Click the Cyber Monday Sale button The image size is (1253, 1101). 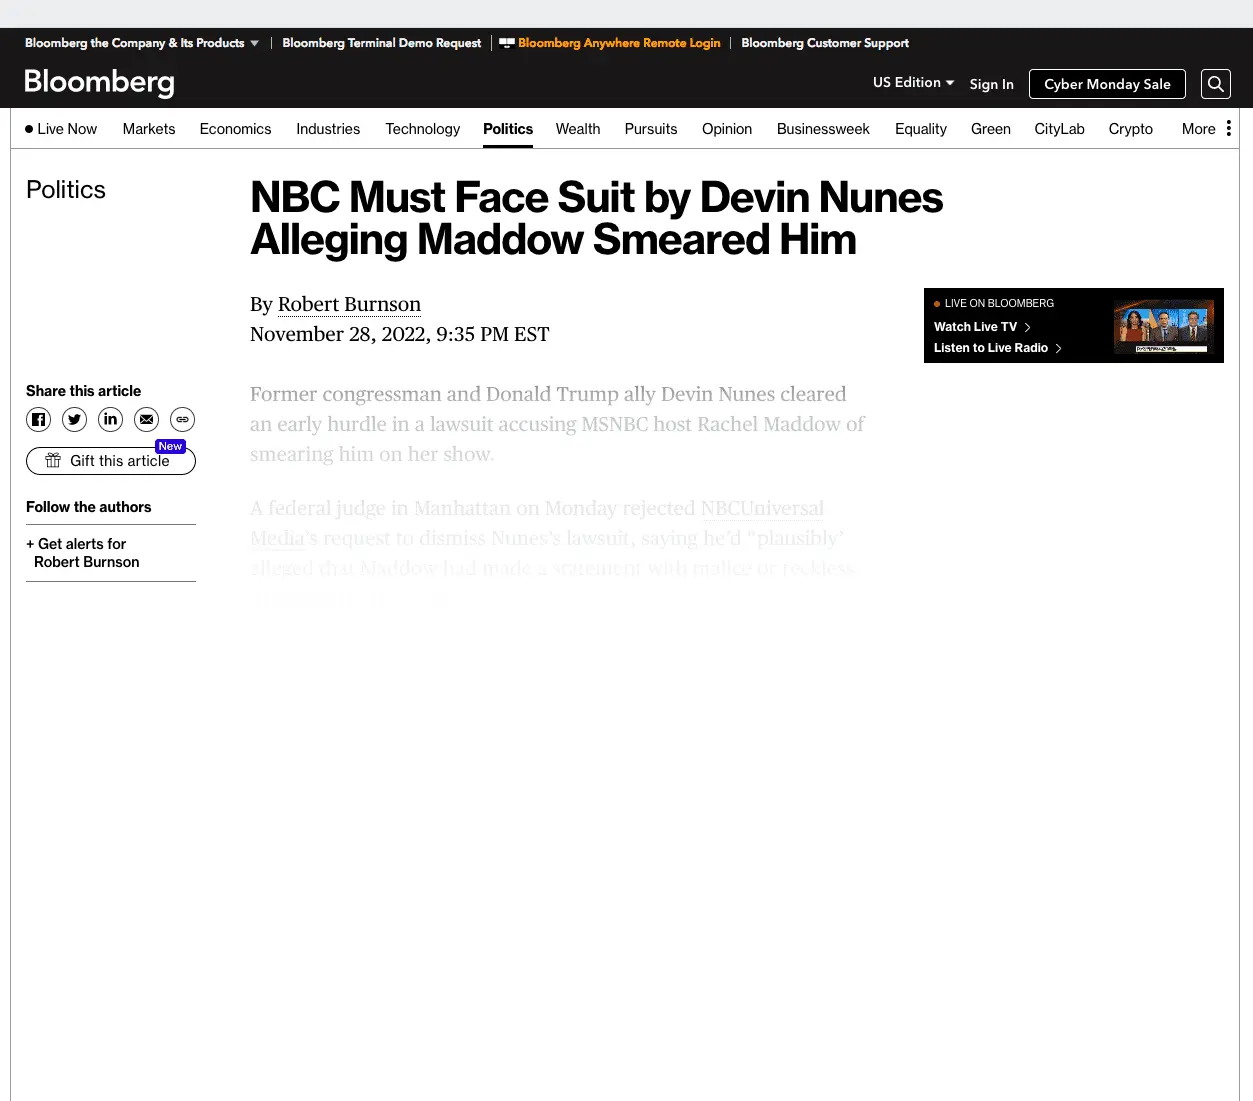click(1107, 84)
